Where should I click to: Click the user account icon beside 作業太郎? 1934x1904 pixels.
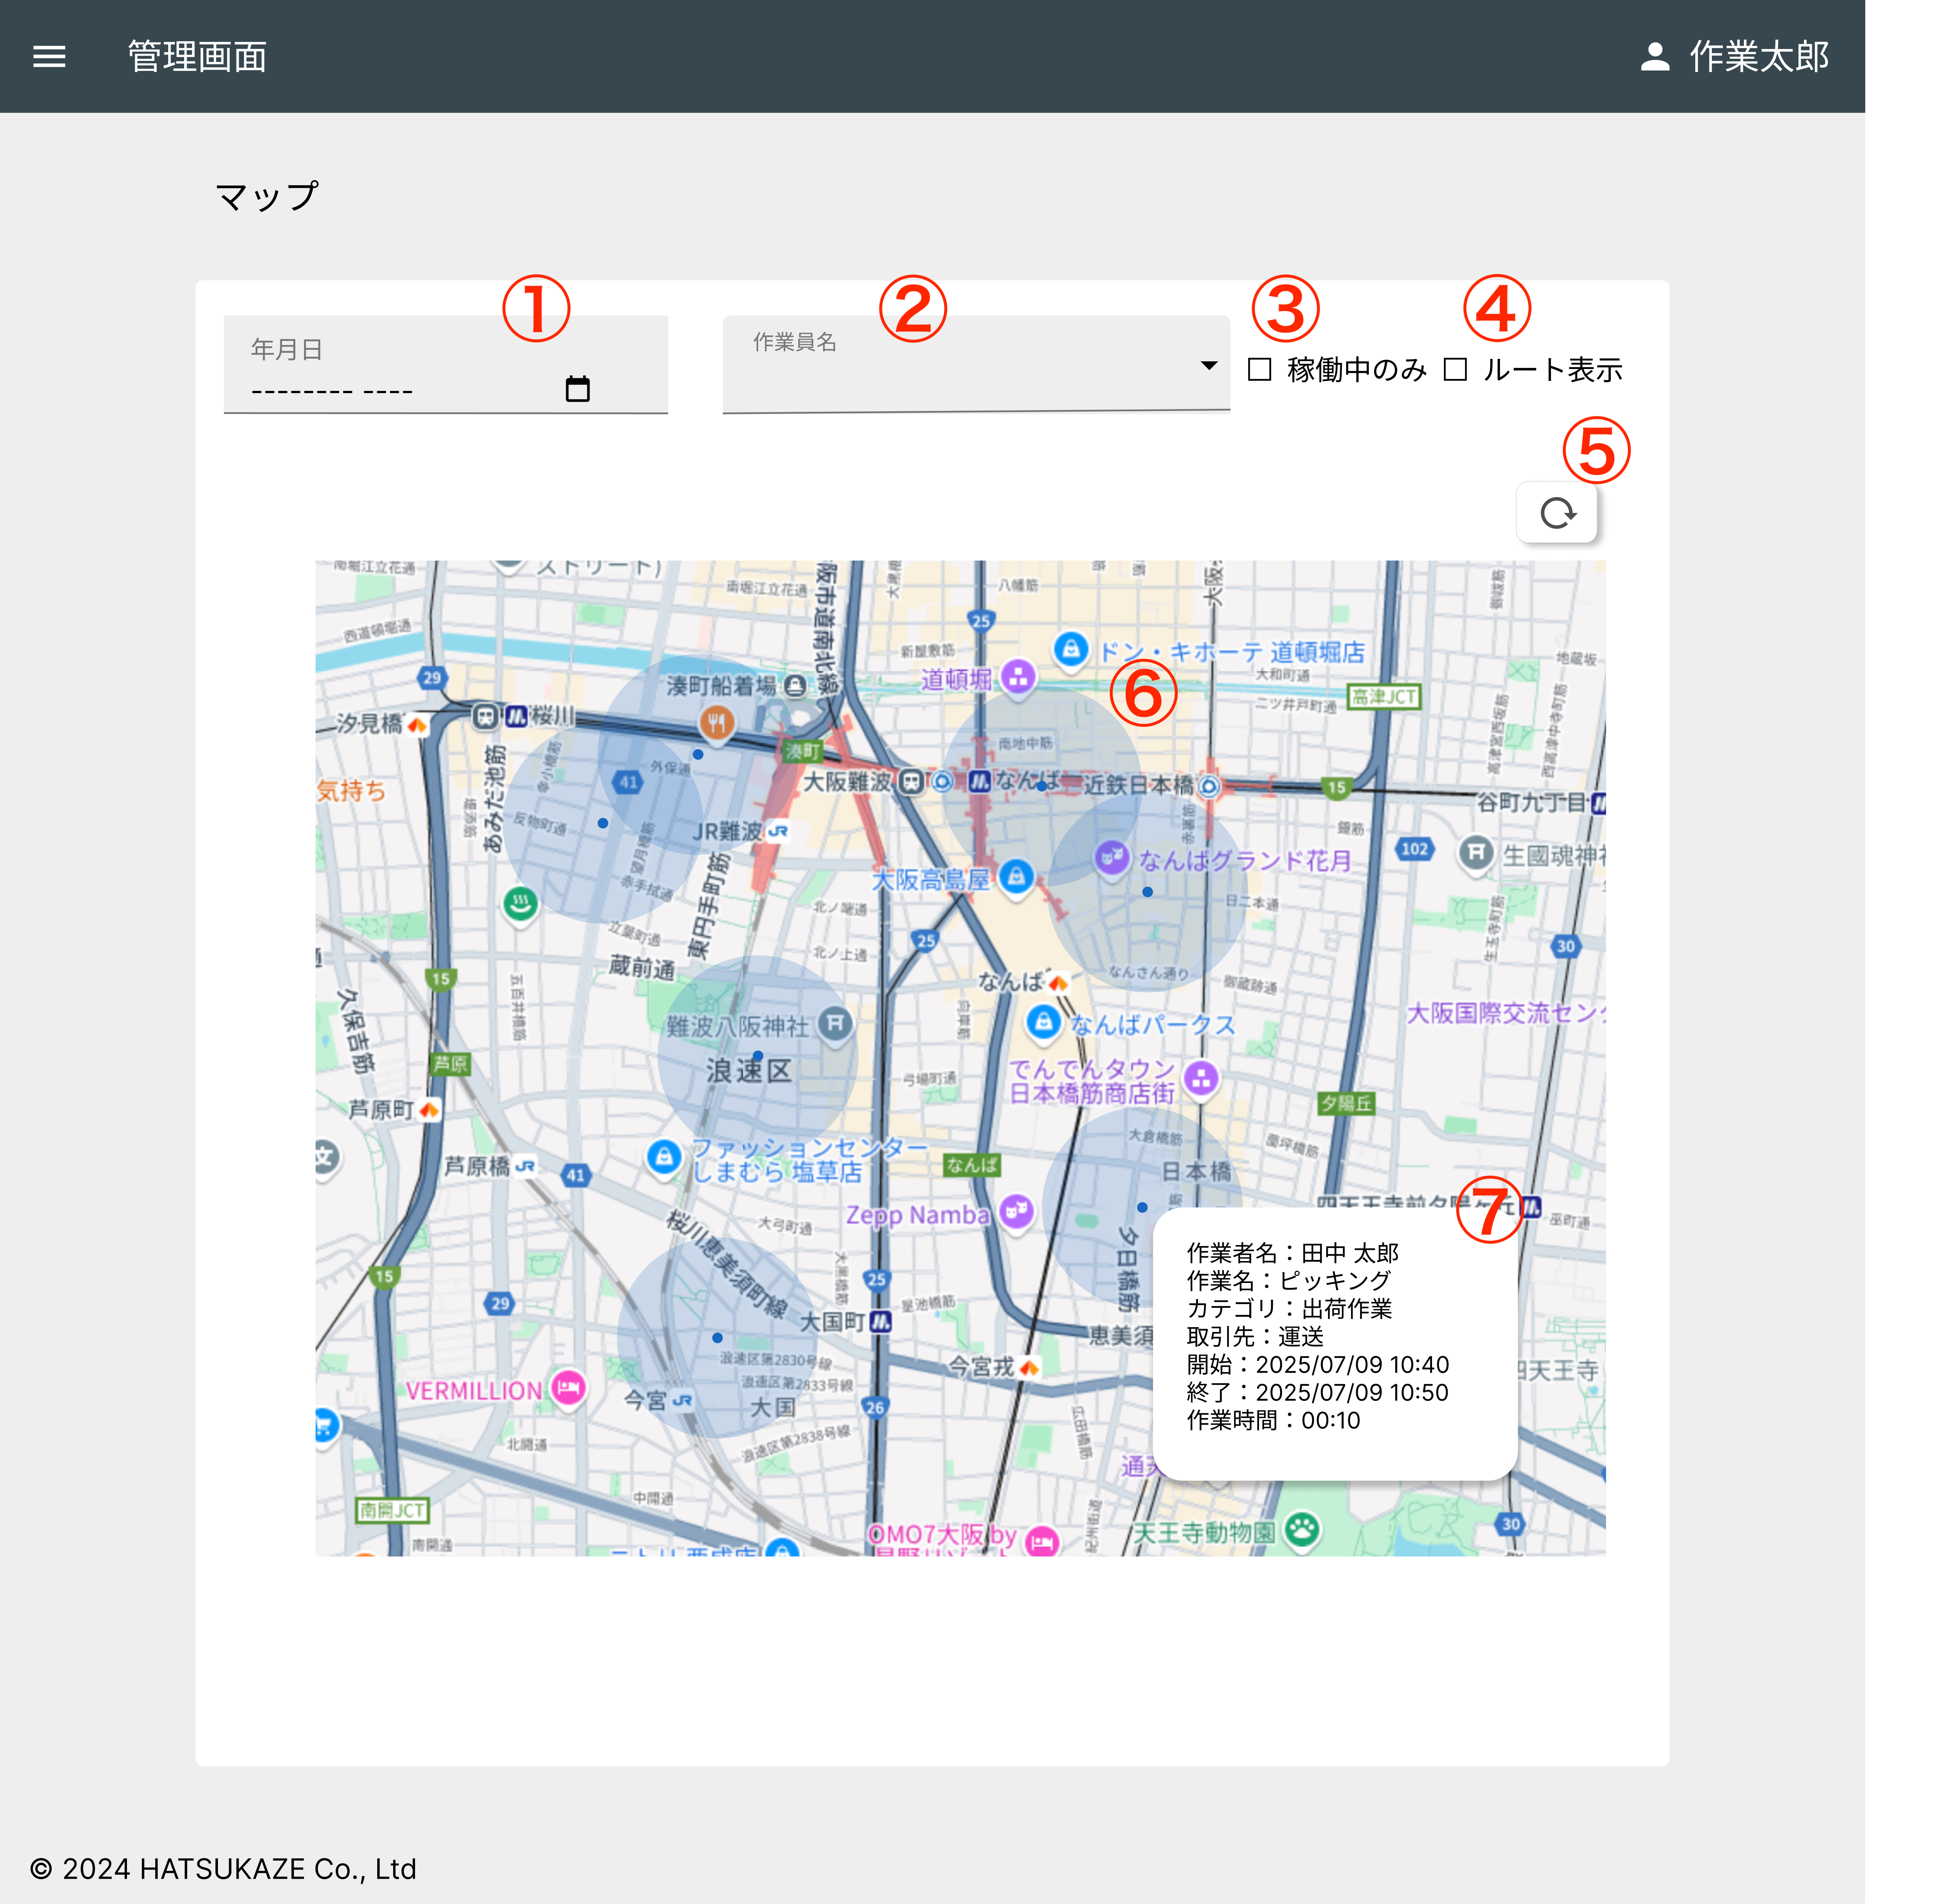tap(1655, 56)
